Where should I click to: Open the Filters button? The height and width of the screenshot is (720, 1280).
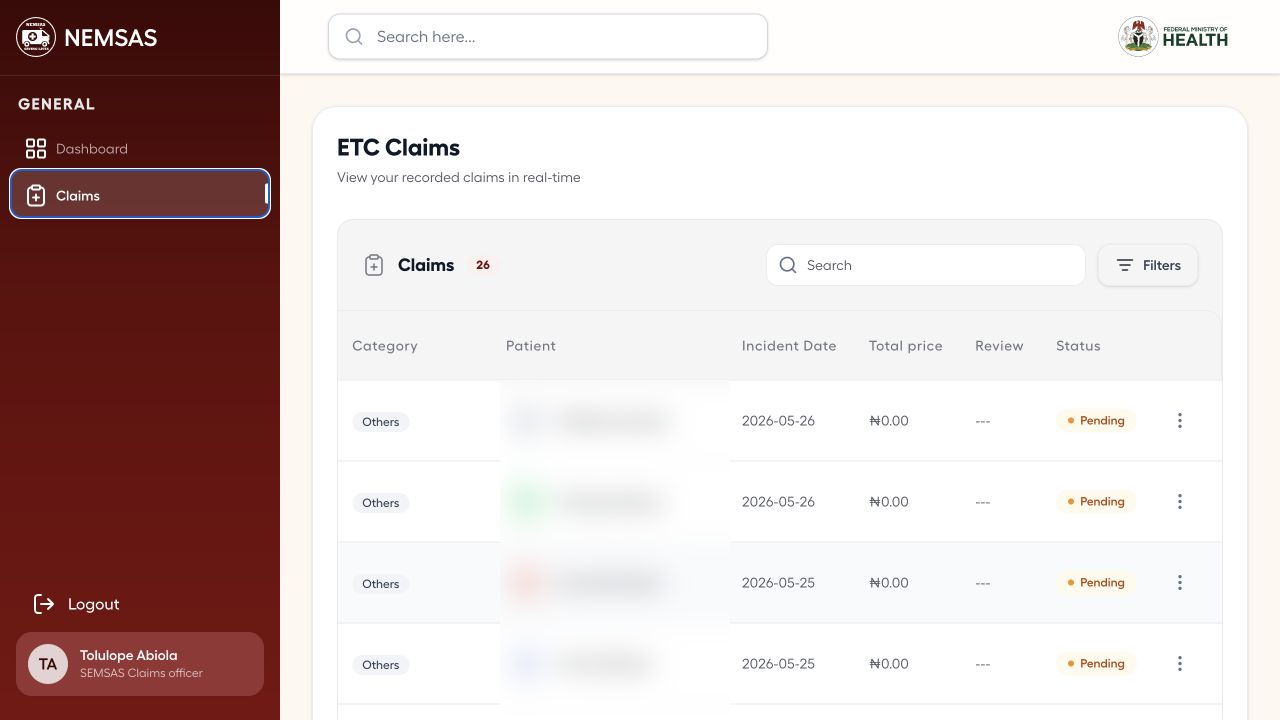point(1148,265)
